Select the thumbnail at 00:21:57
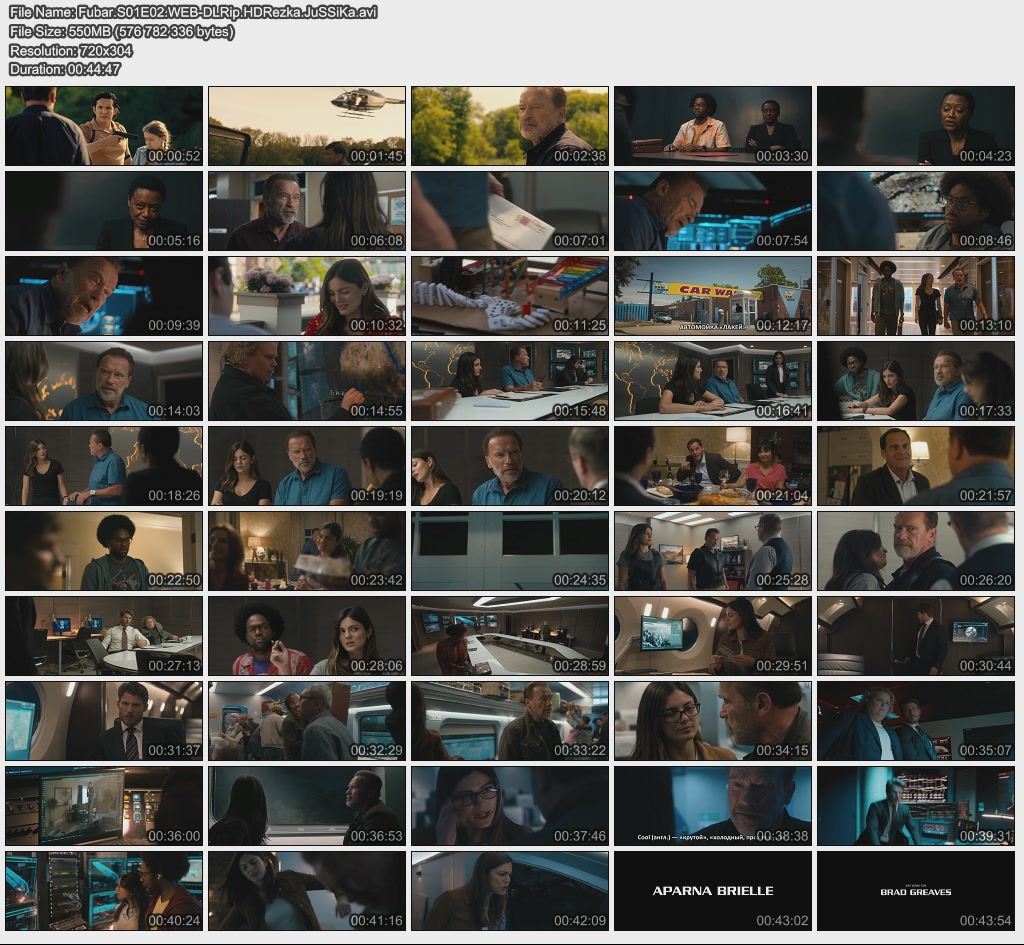The image size is (1024, 945). pos(916,466)
